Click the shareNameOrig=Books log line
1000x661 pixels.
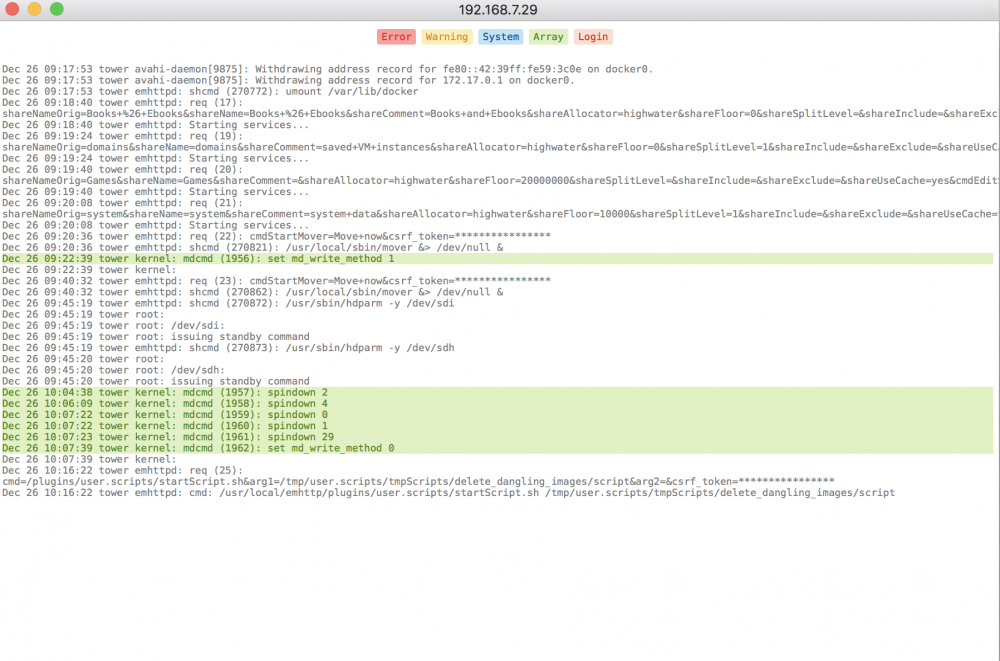point(499,114)
